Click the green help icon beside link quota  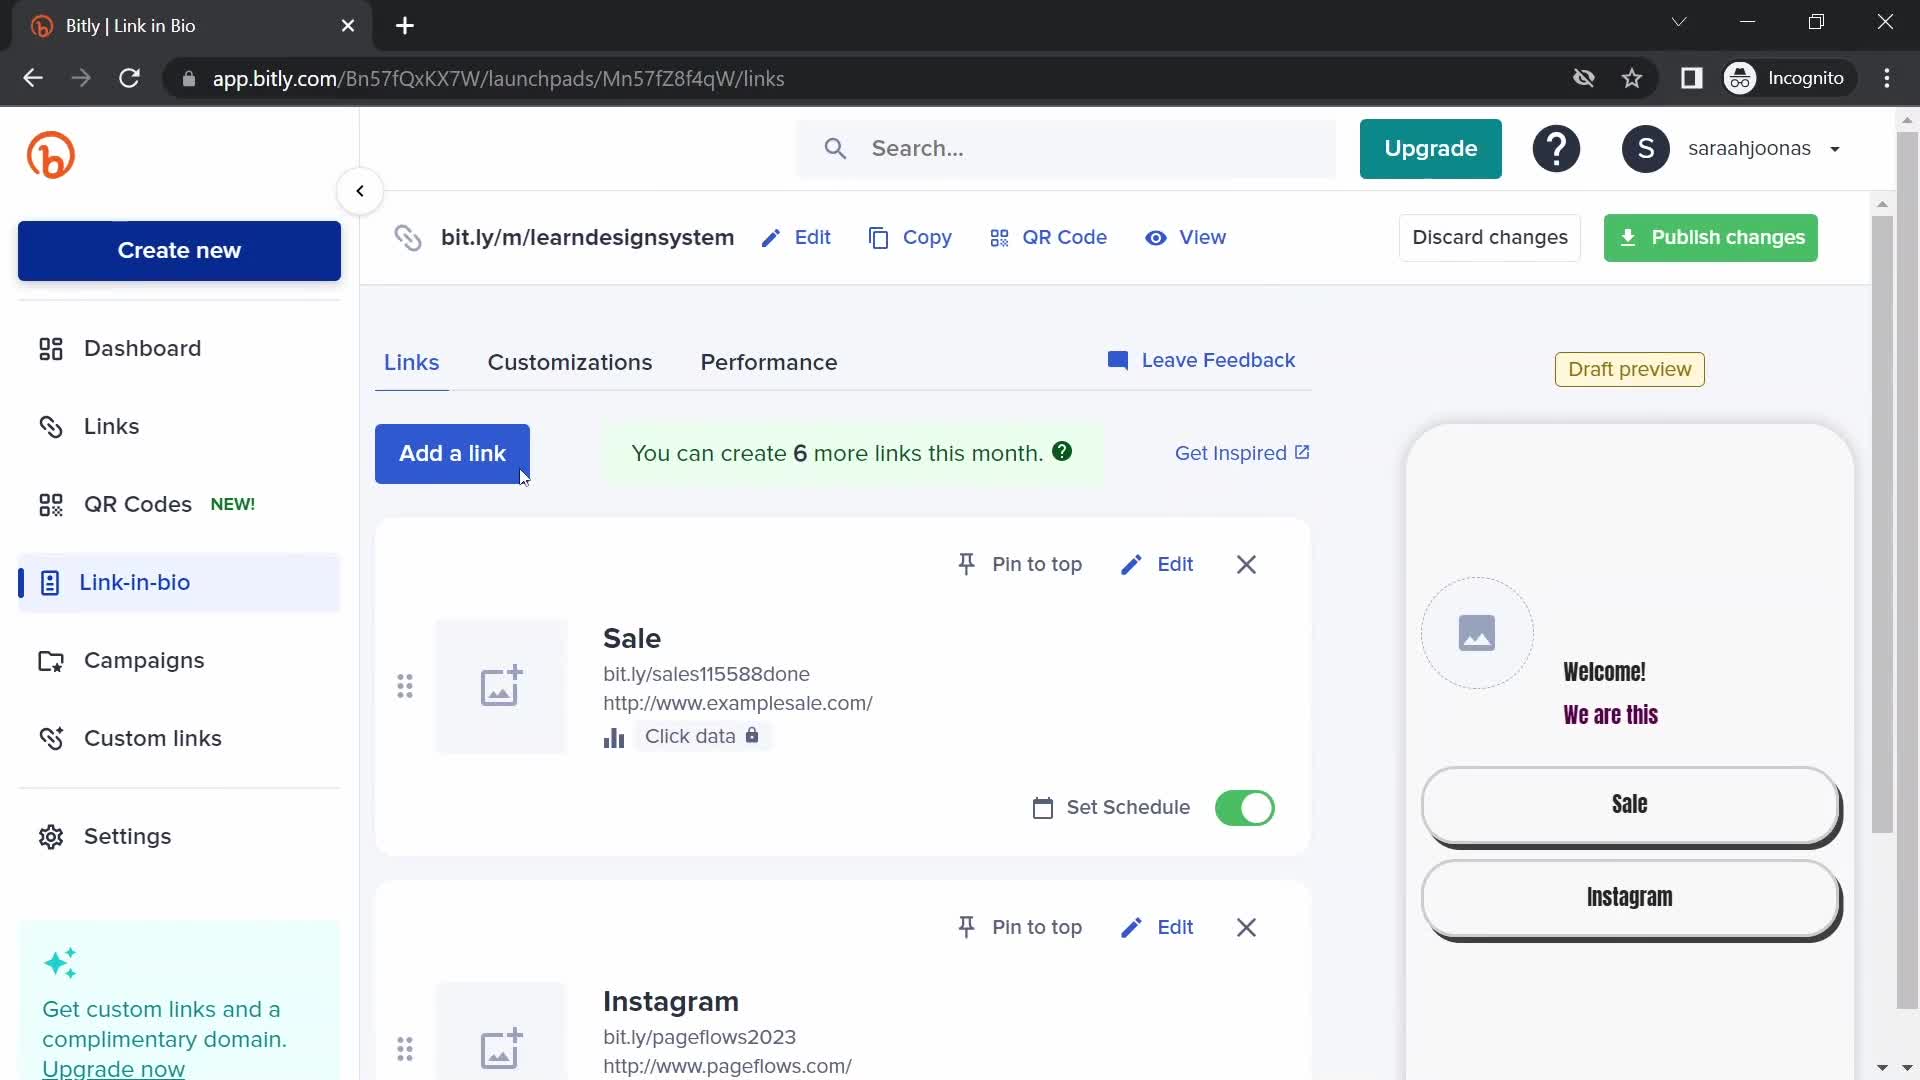point(1062,452)
